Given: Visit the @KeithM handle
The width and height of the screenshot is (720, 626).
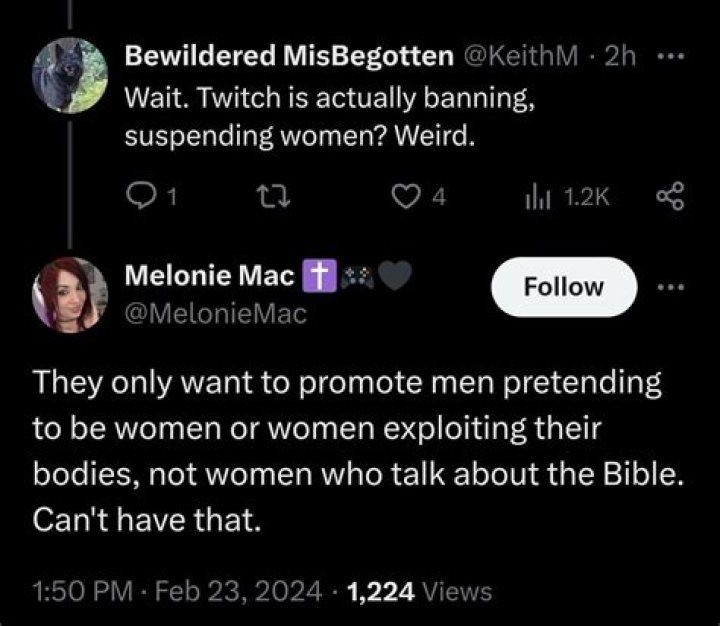Looking at the screenshot, I should pyautogui.click(x=521, y=56).
